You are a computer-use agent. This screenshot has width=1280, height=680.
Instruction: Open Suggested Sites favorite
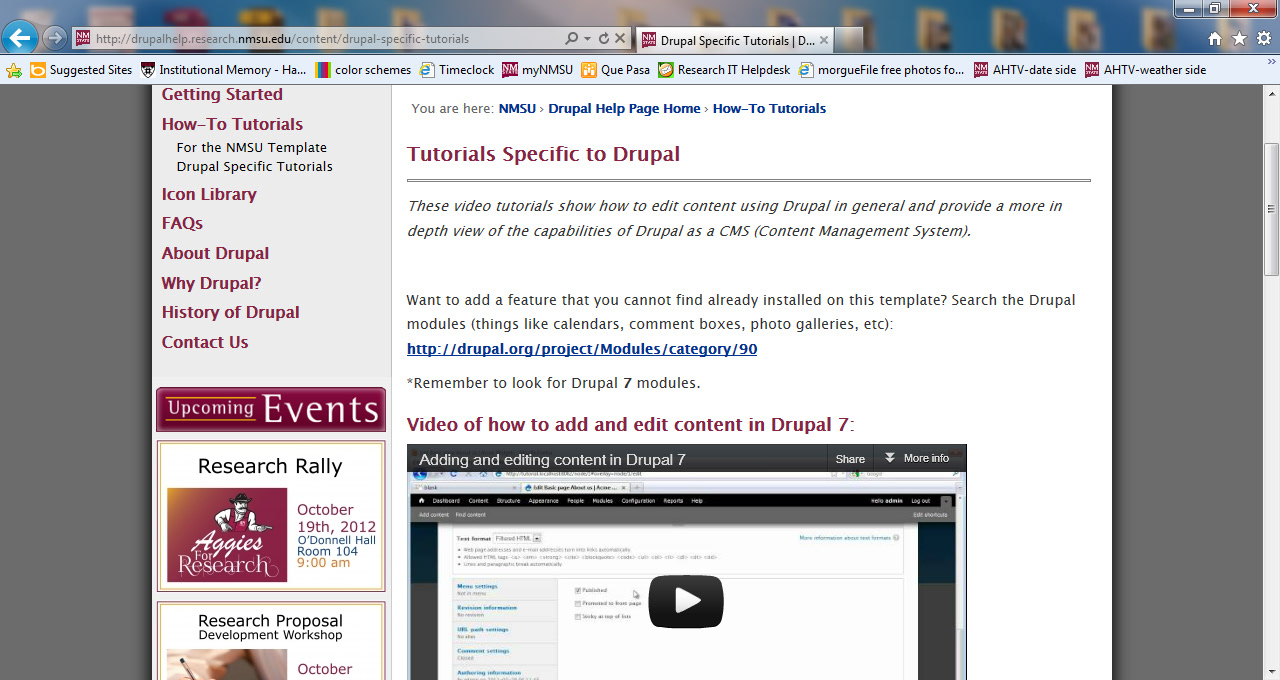tap(81, 70)
